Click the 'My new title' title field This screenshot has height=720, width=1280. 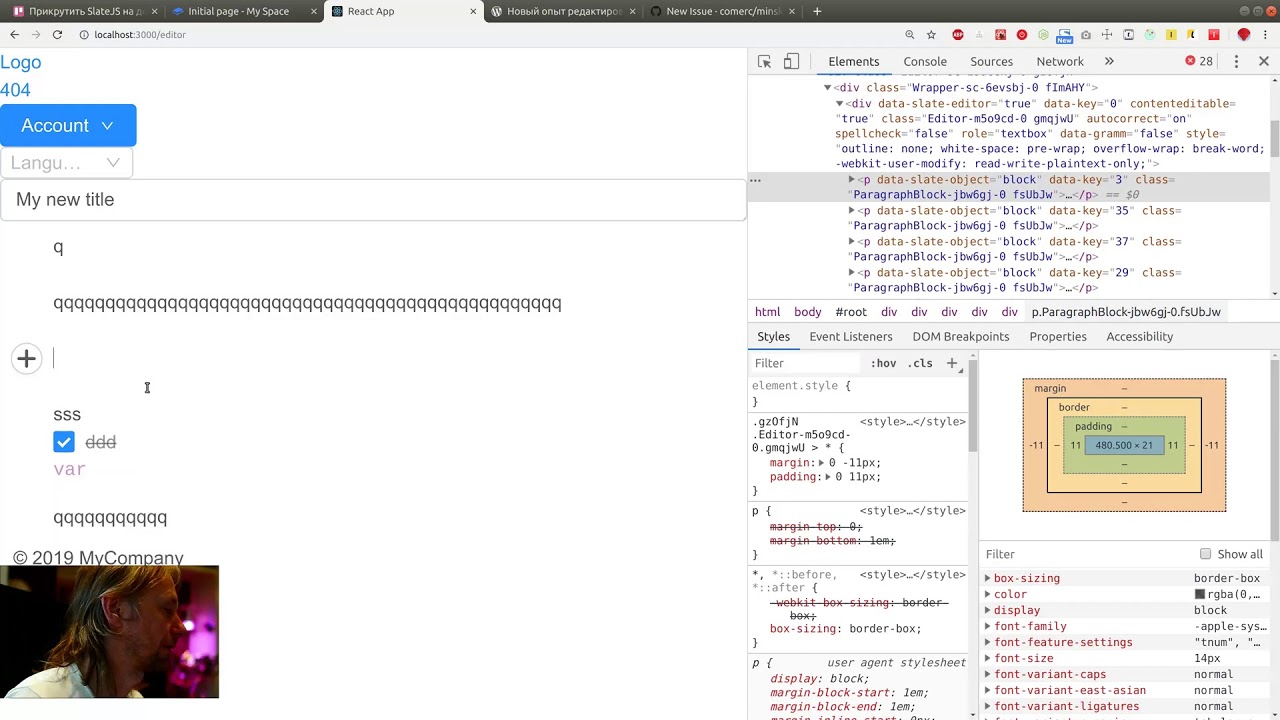pyautogui.click(x=373, y=200)
